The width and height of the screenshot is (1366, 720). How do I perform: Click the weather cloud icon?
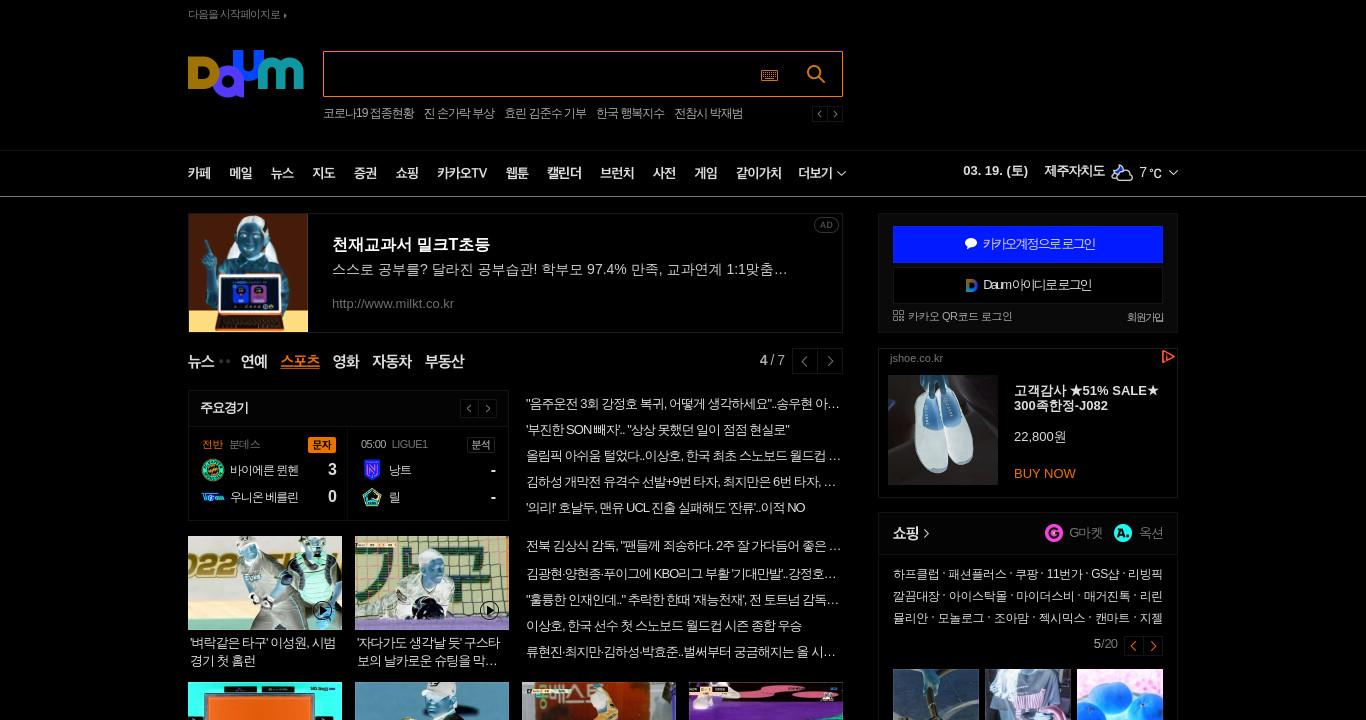tap(1122, 172)
